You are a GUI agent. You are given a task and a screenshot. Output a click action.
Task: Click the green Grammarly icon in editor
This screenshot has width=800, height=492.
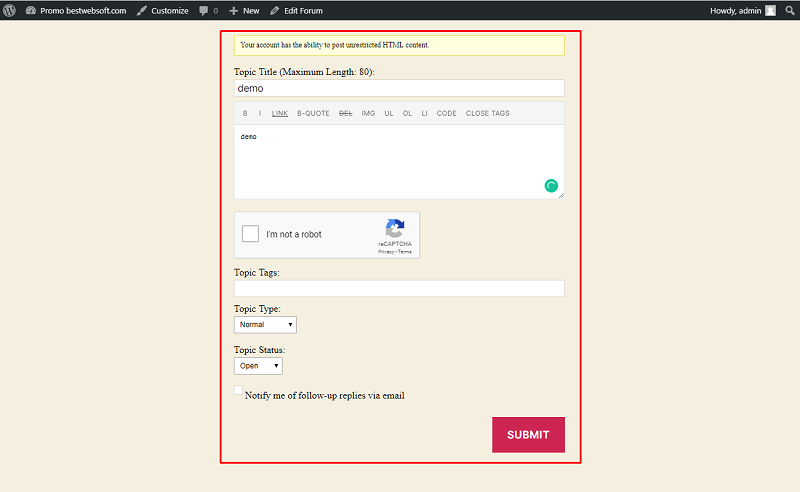click(551, 185)
